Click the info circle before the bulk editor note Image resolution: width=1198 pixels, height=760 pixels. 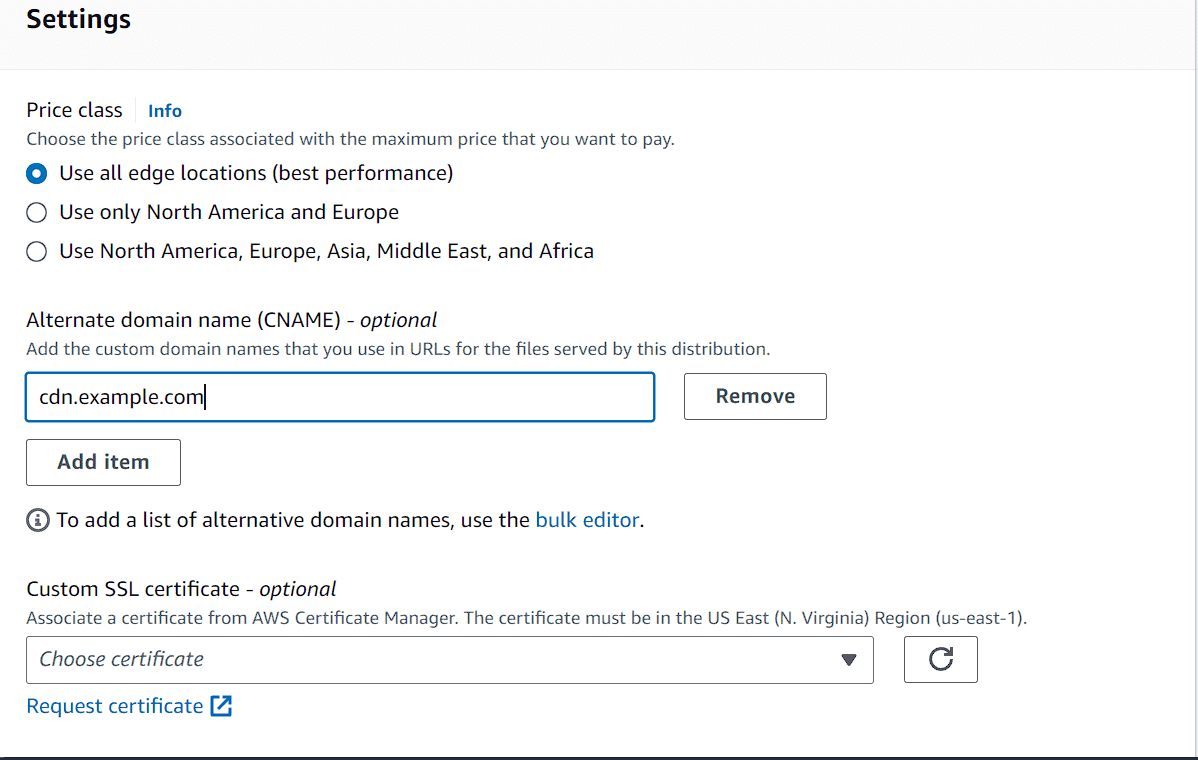[x=37, y=520]
